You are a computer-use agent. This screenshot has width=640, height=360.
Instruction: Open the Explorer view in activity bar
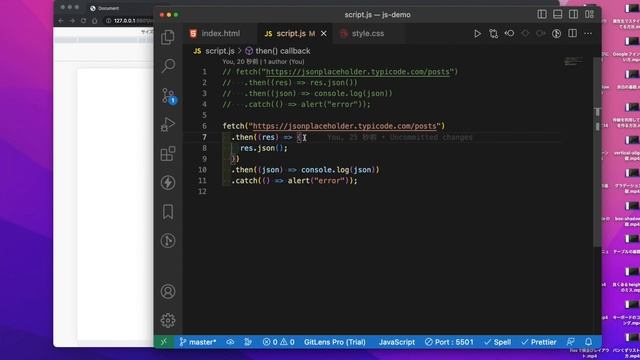pyautogui.click(x=168, y=37)
